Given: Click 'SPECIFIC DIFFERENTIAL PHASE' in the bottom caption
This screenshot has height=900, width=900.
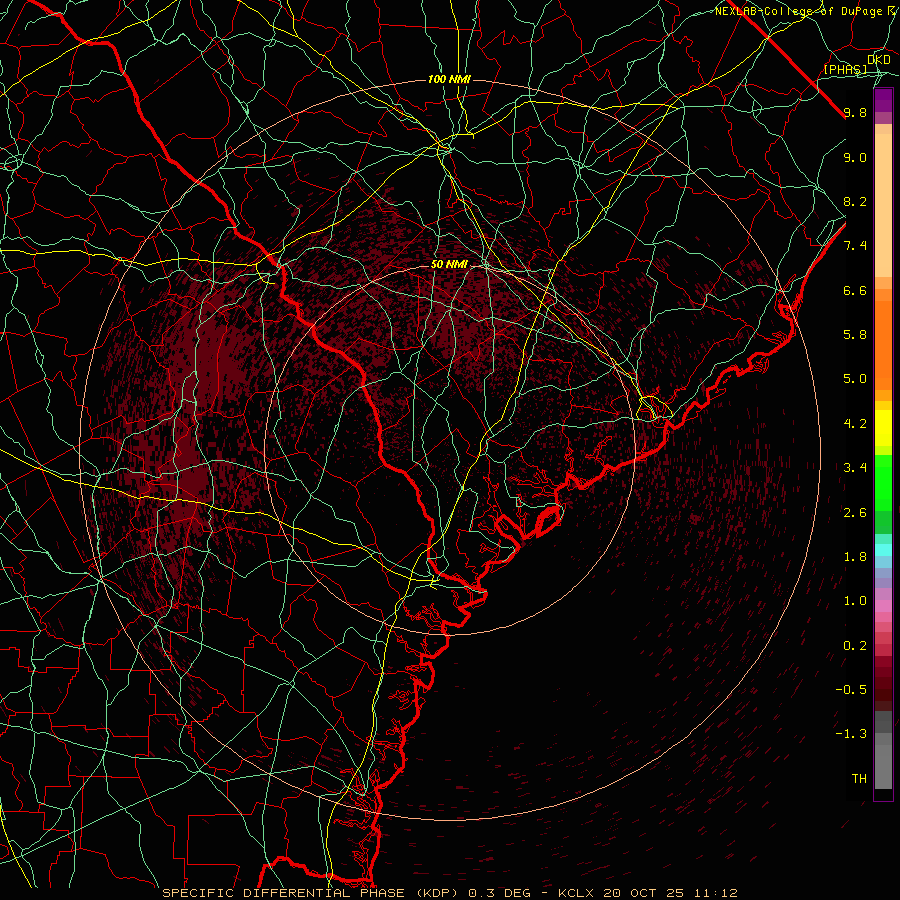Looking at the screenshot, I should tap(283, 893).
